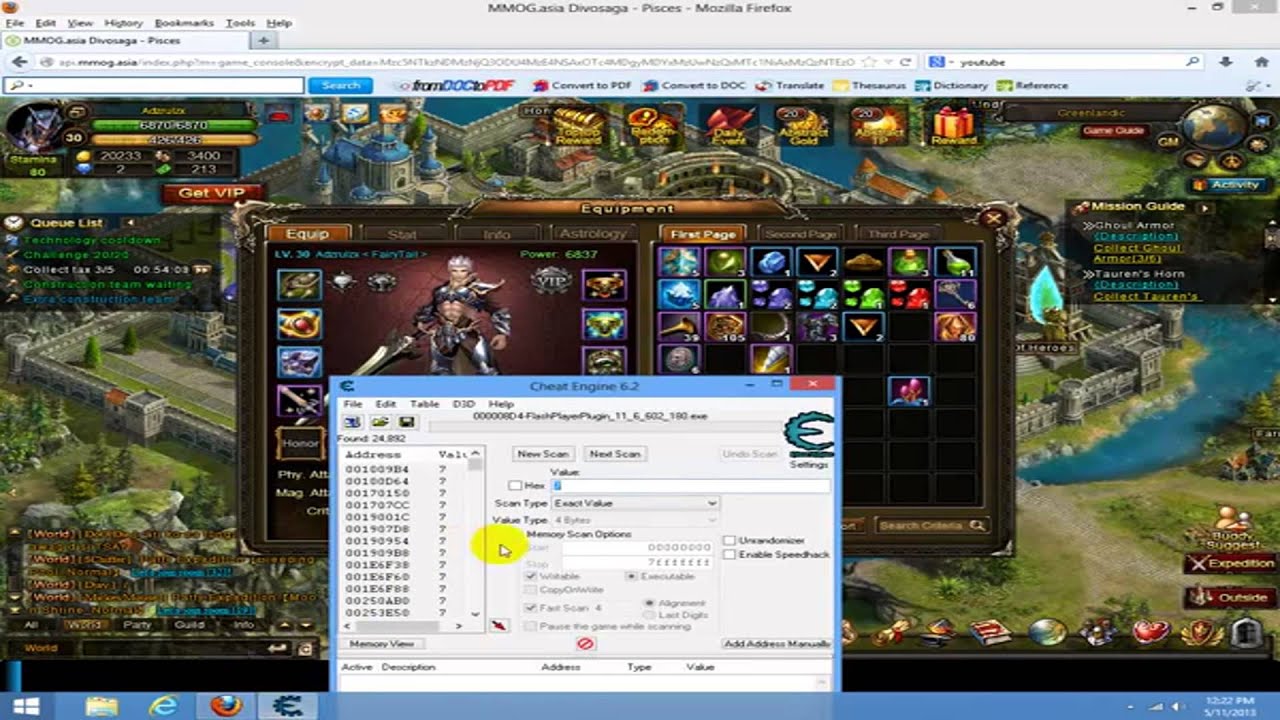Enable the Unrandomizer checkbox
Screen dimensions: 1280x720
[729, 540]
